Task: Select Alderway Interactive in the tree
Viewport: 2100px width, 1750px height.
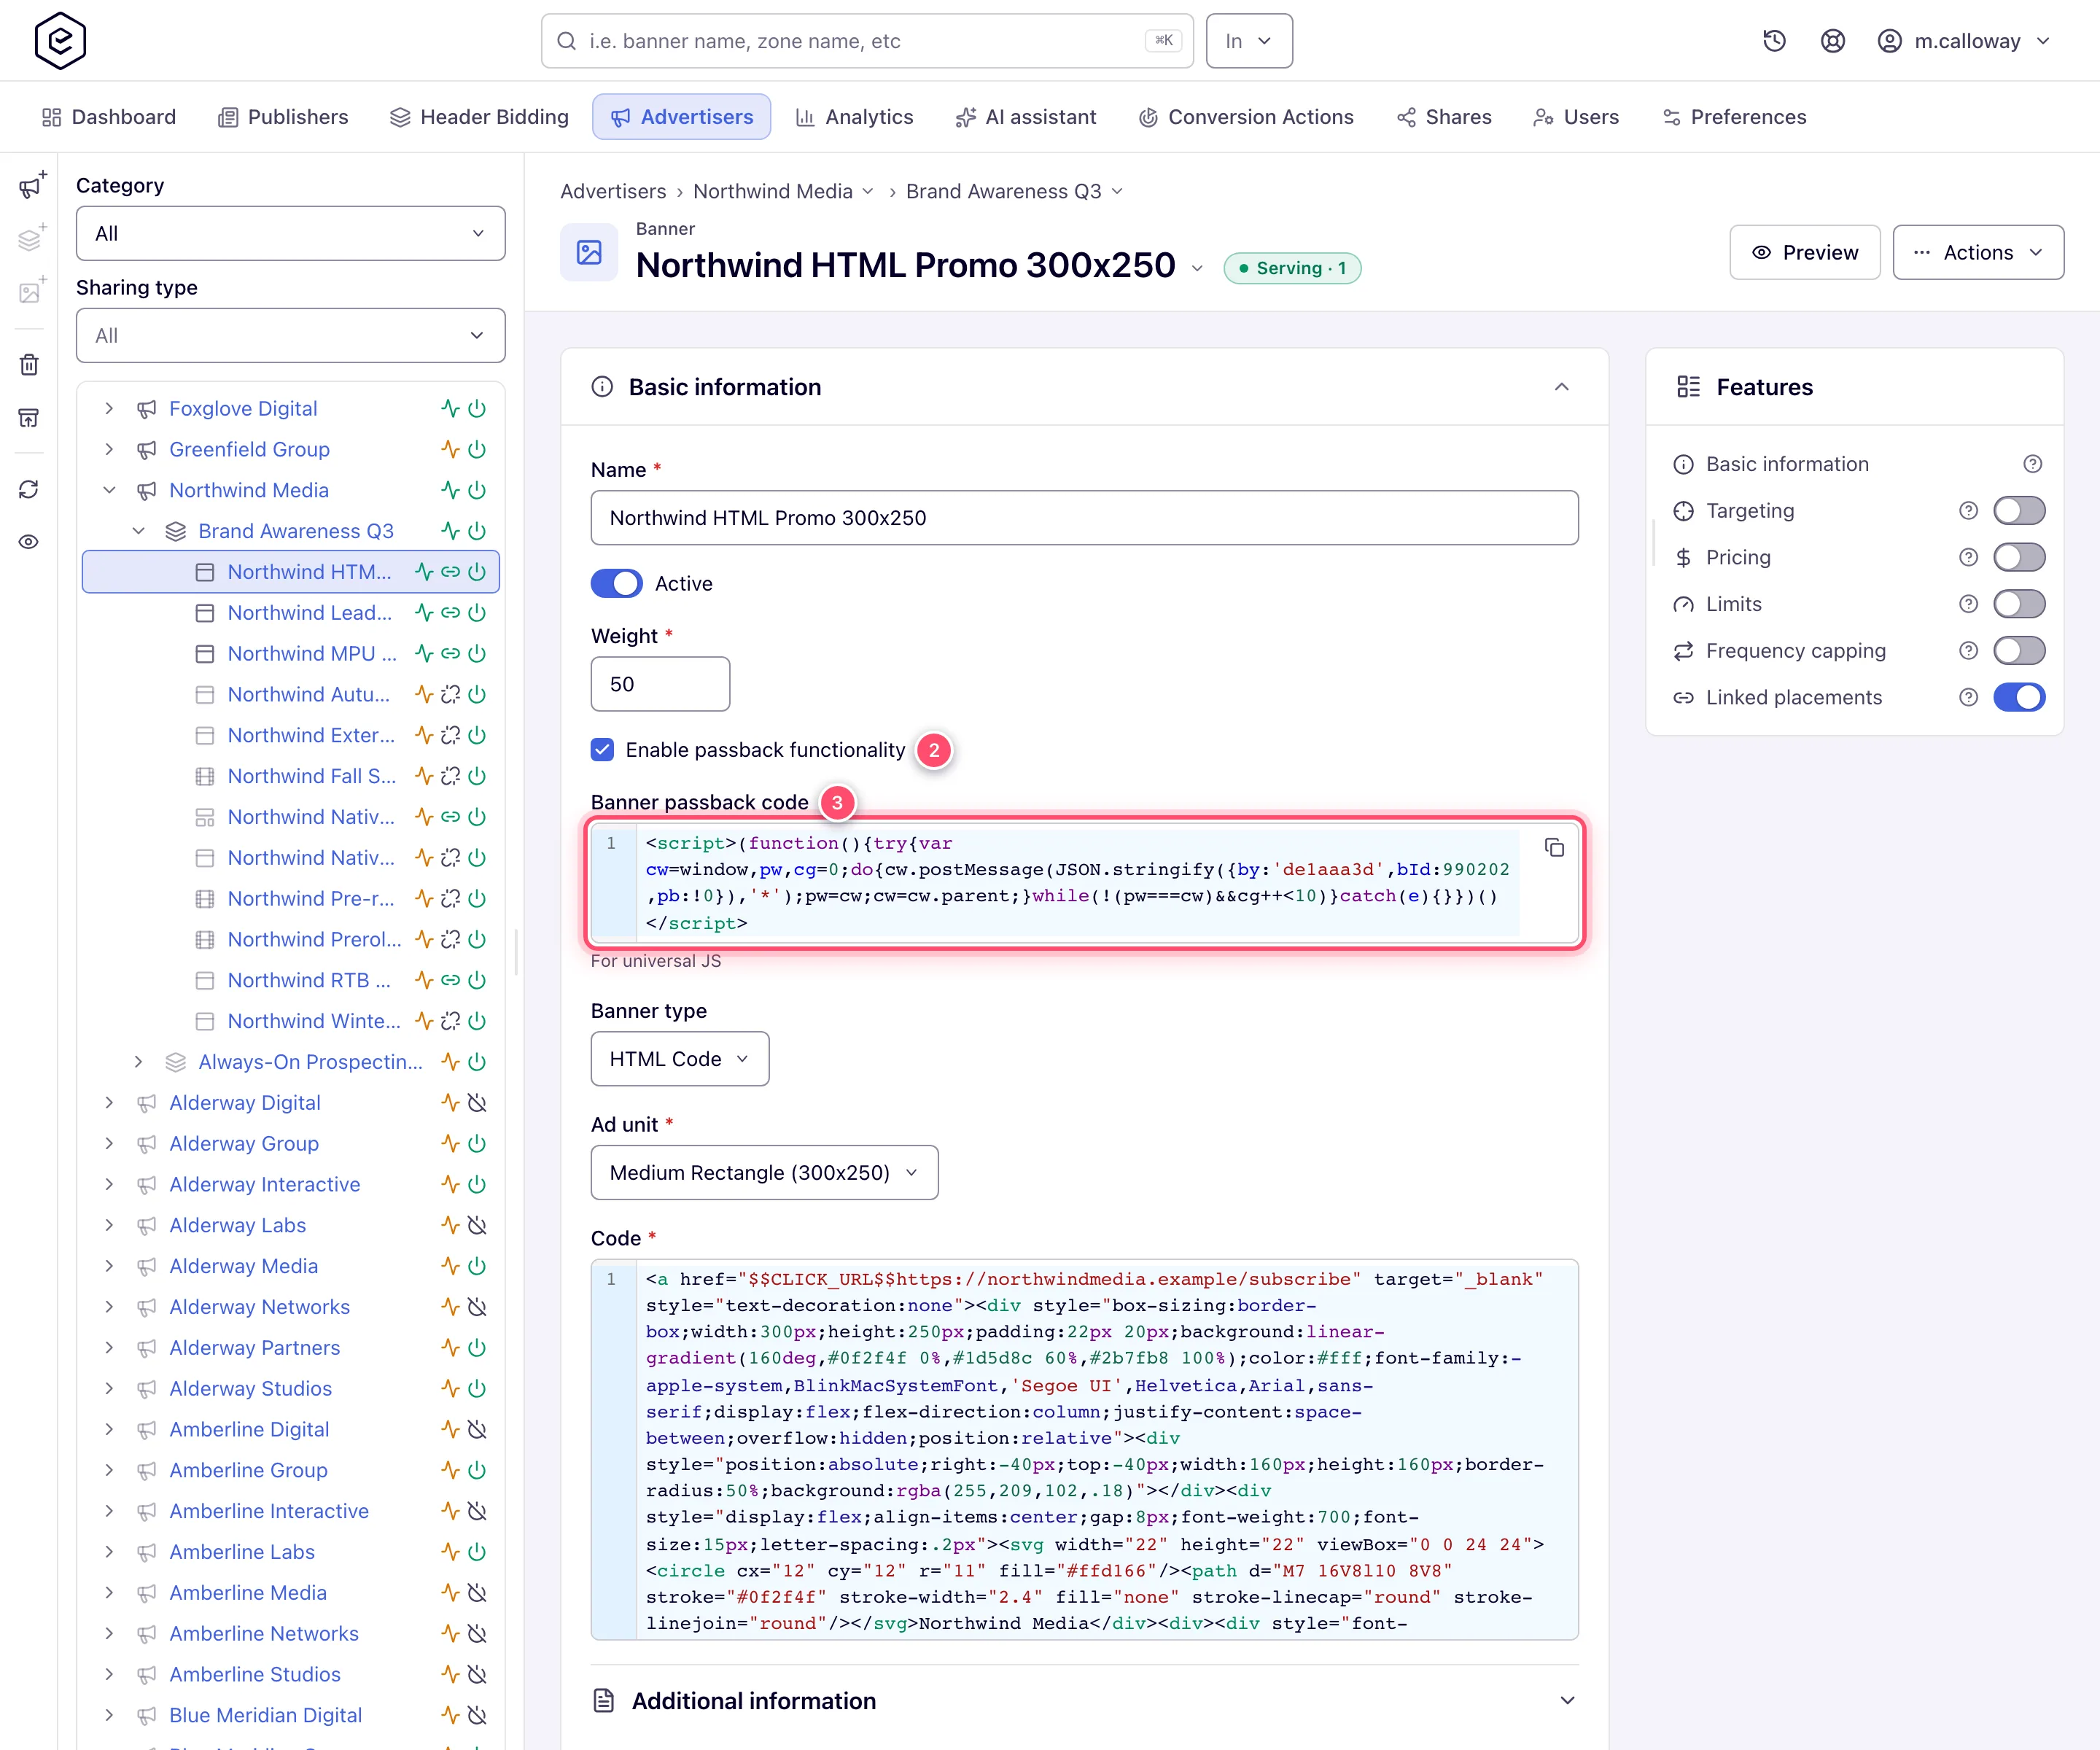Action: [264, 1184]
